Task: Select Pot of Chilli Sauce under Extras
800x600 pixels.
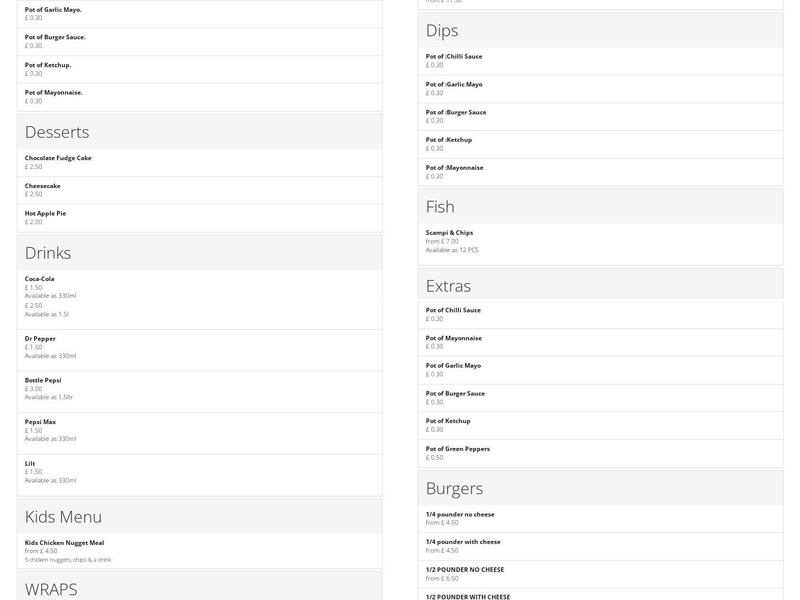Action: [453, 310]
